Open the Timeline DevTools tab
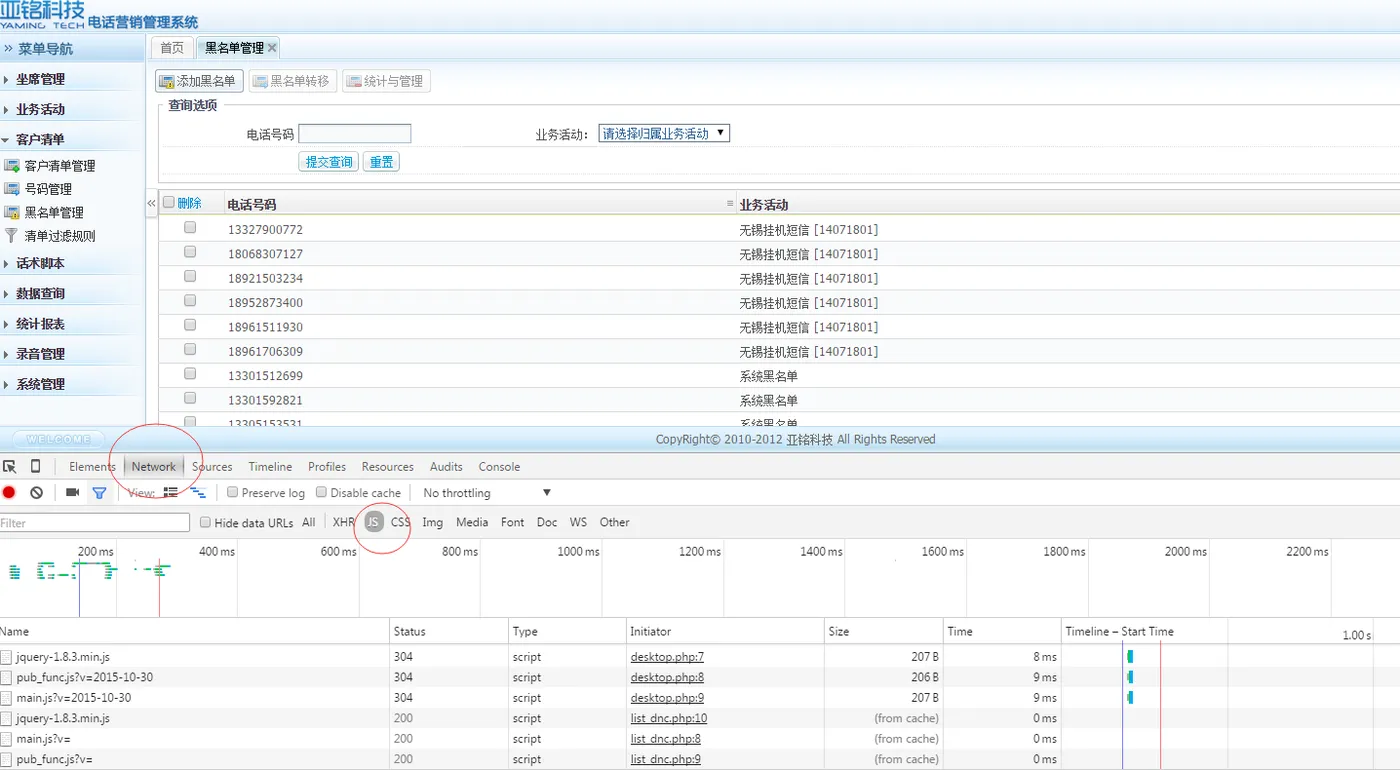This screenshot has height=770, width=1400. point(270,467)
